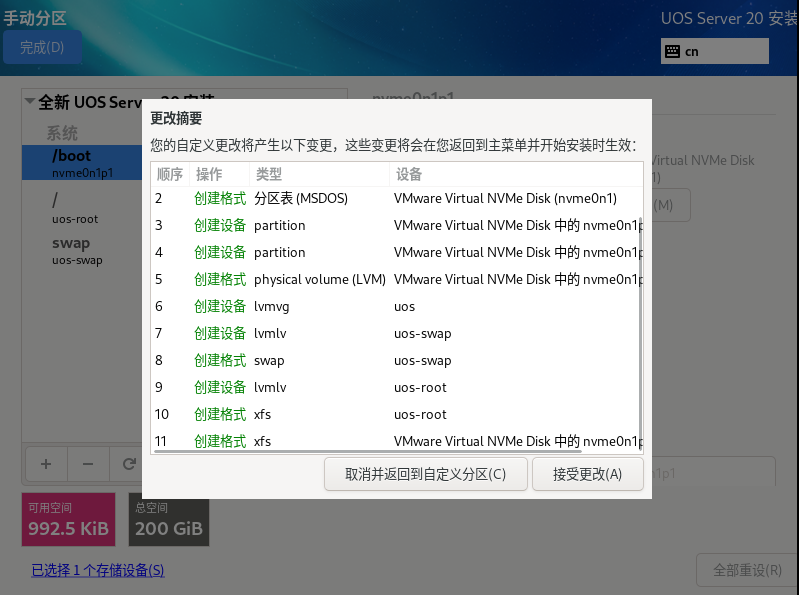Select row 9 lvmlv uos-root
The height and width of the screenshot is (595, 799).
395,387
